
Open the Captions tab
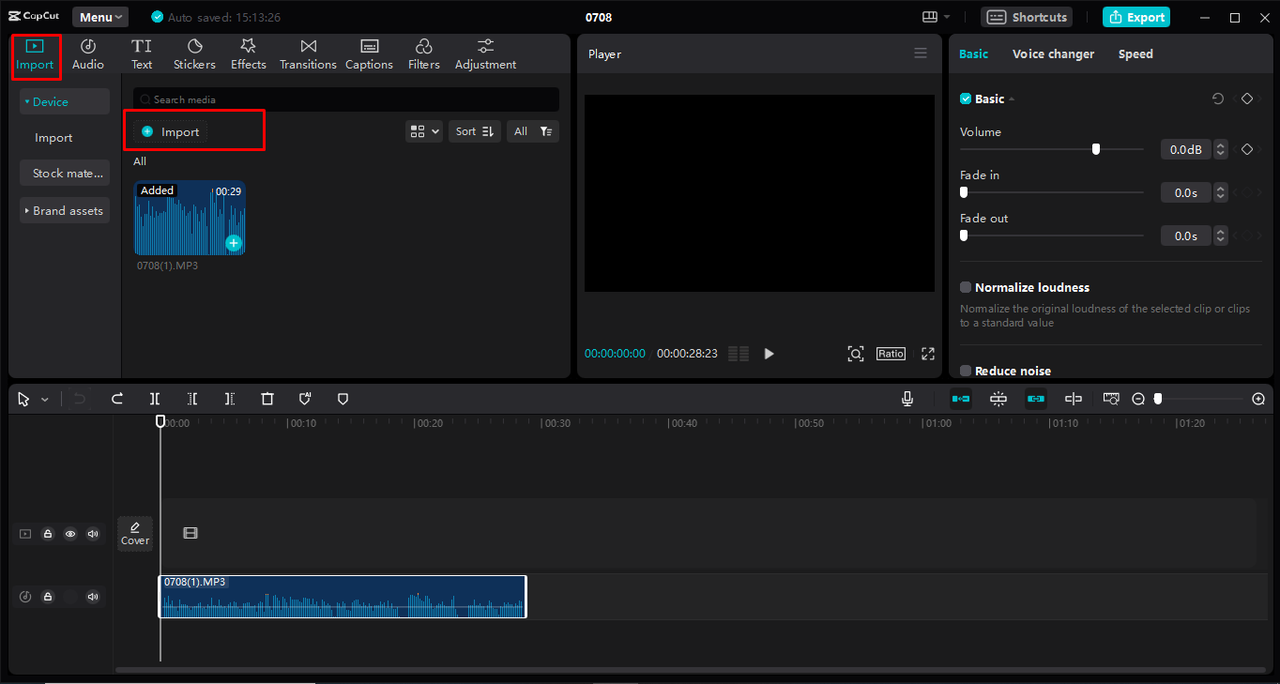(x=369, y=55)
